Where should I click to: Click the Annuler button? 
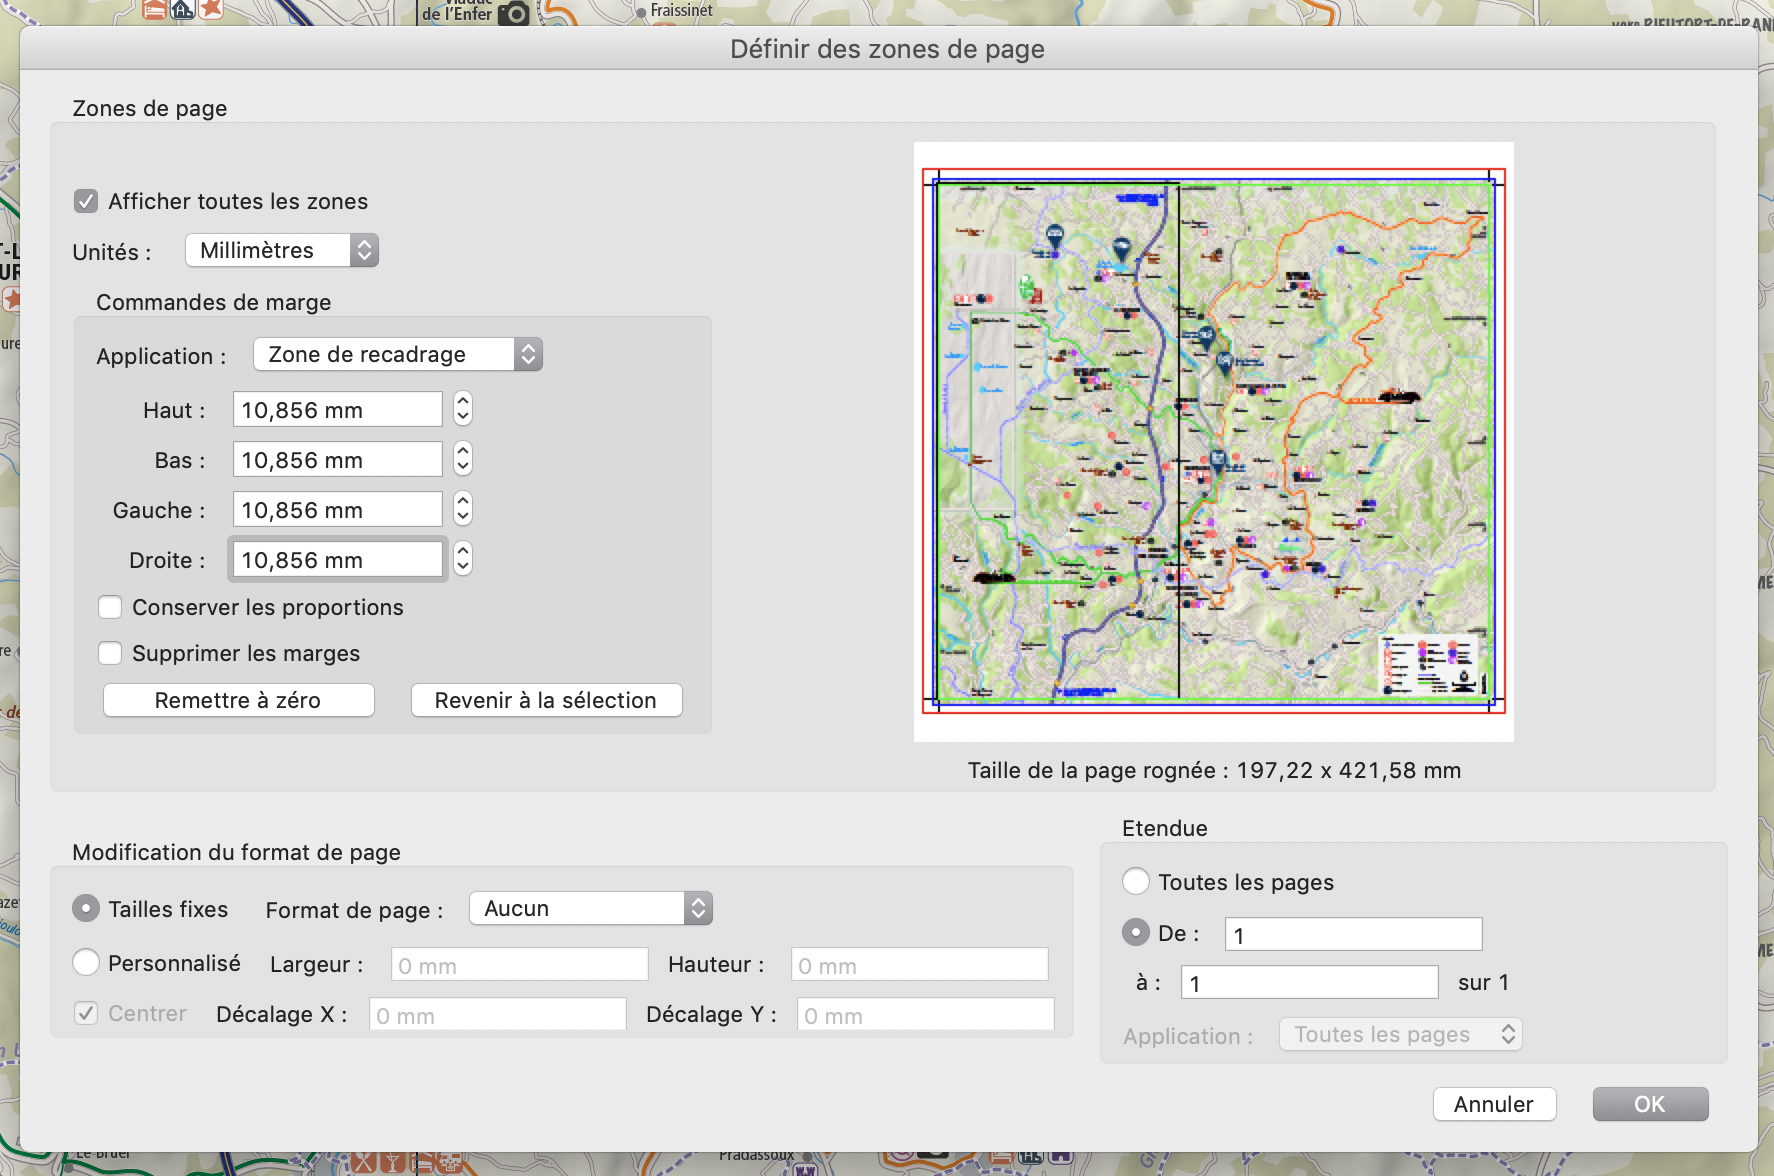[1494, 1104]
